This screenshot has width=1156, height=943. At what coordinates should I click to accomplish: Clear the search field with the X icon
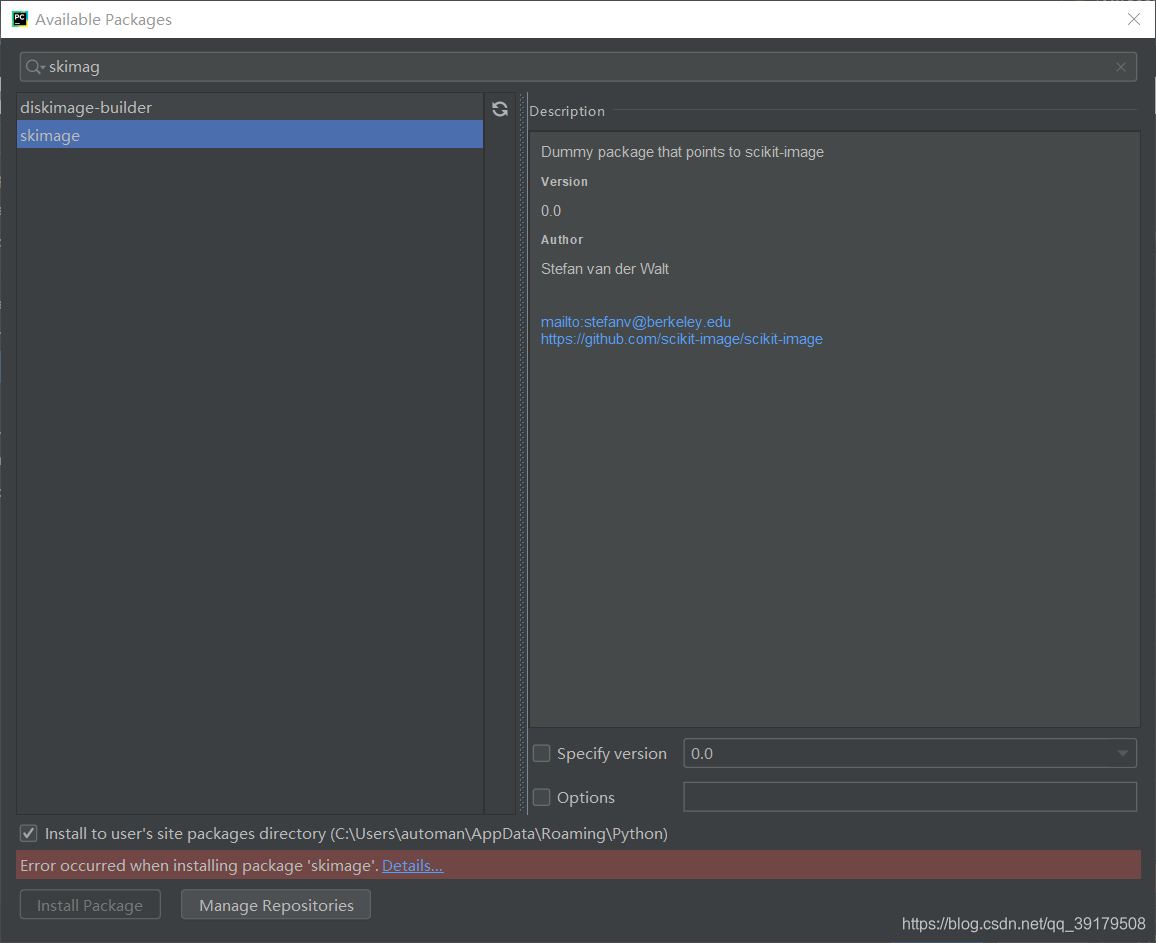[x=1121, y=67]
